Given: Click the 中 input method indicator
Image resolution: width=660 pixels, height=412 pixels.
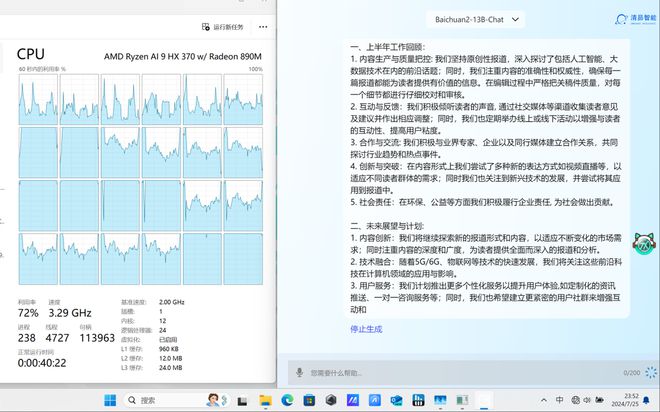Looking at the screenshot, I should click(559, 400).
